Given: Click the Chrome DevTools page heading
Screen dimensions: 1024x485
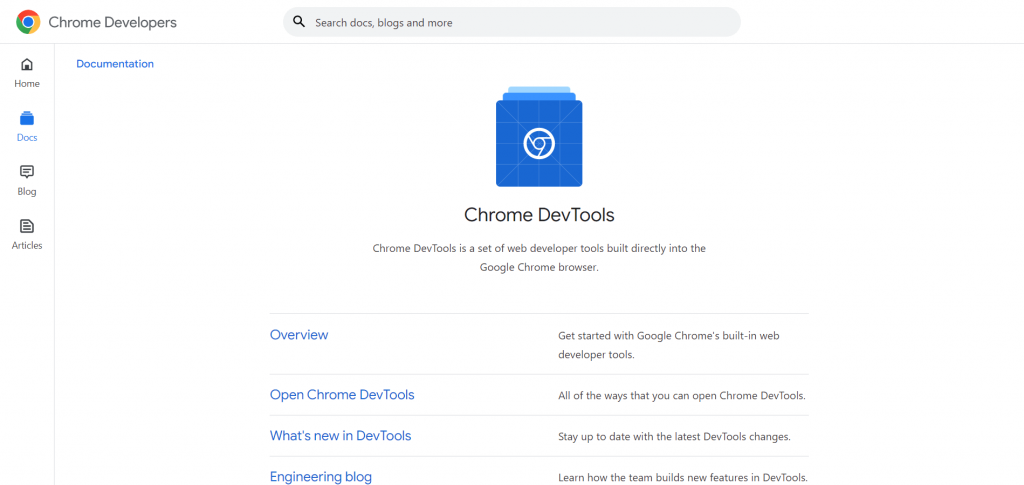Looking at the screenshot, I should [539, 215].
